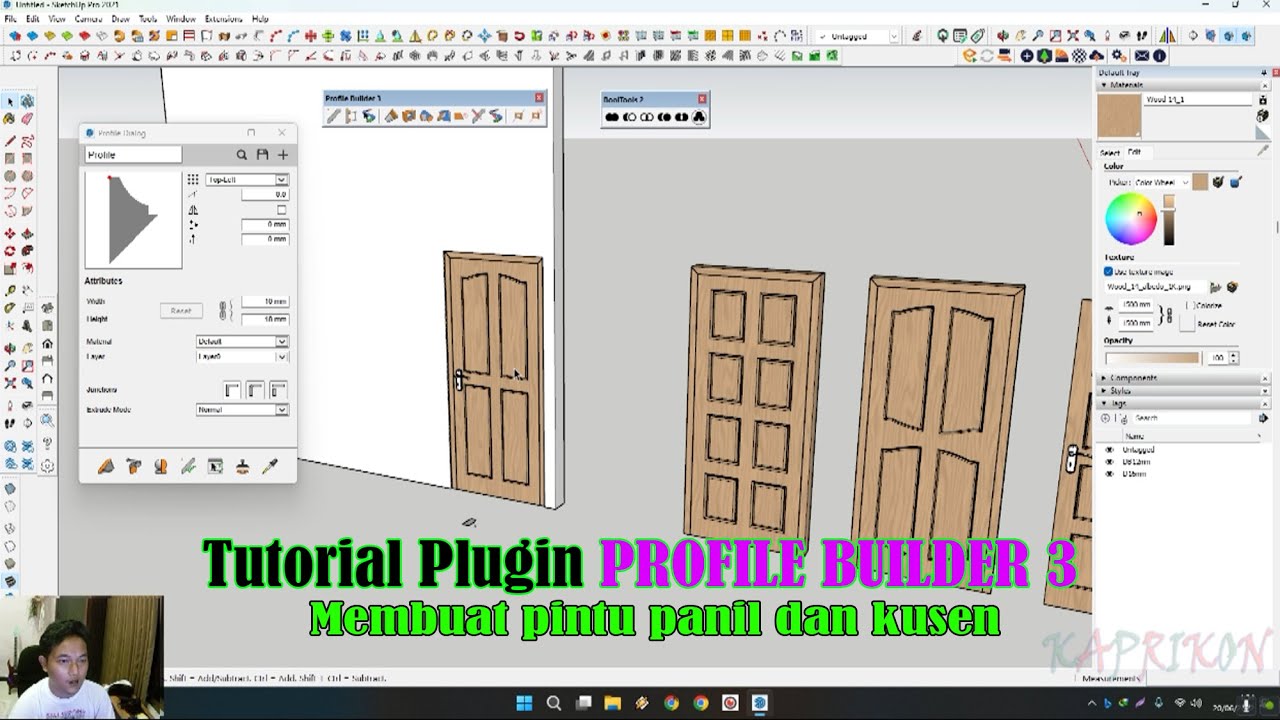Image resolution: width=1280 pixels, height=720 pixels.
Task: Open the Extrude Mode Normal dropdown
Action: coord(242,410)
